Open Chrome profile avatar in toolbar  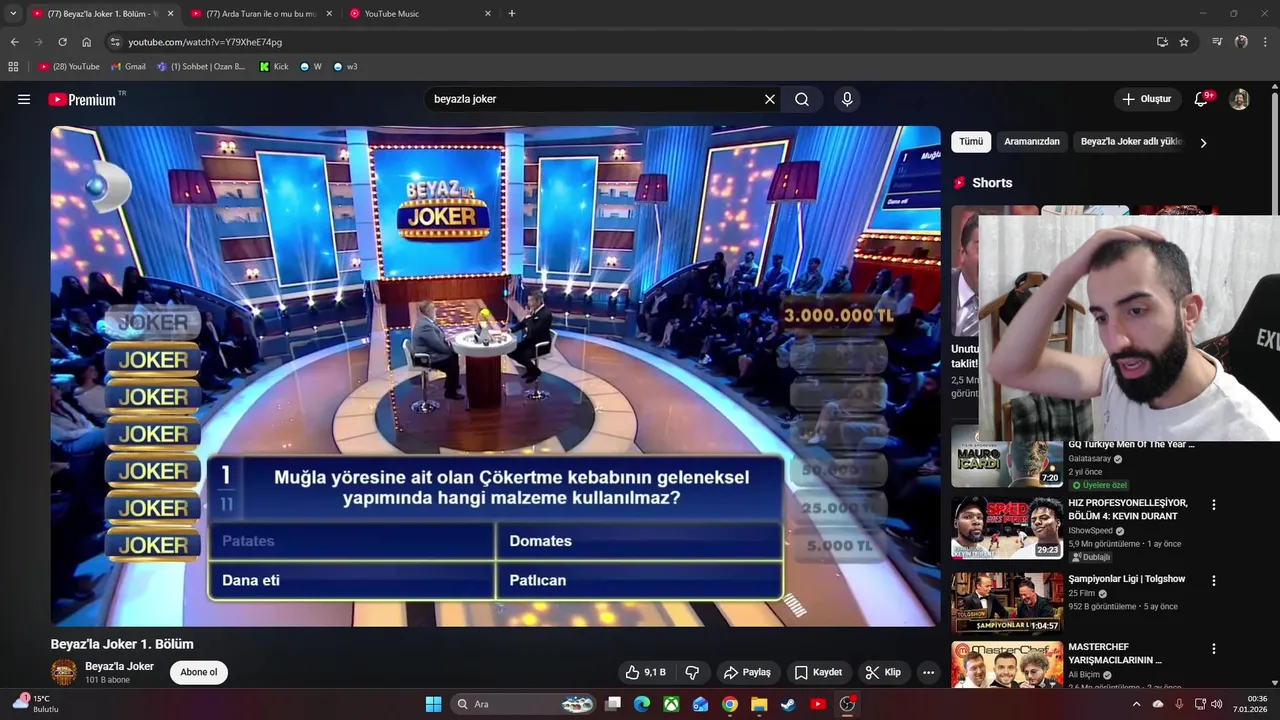pos(1241,42)
